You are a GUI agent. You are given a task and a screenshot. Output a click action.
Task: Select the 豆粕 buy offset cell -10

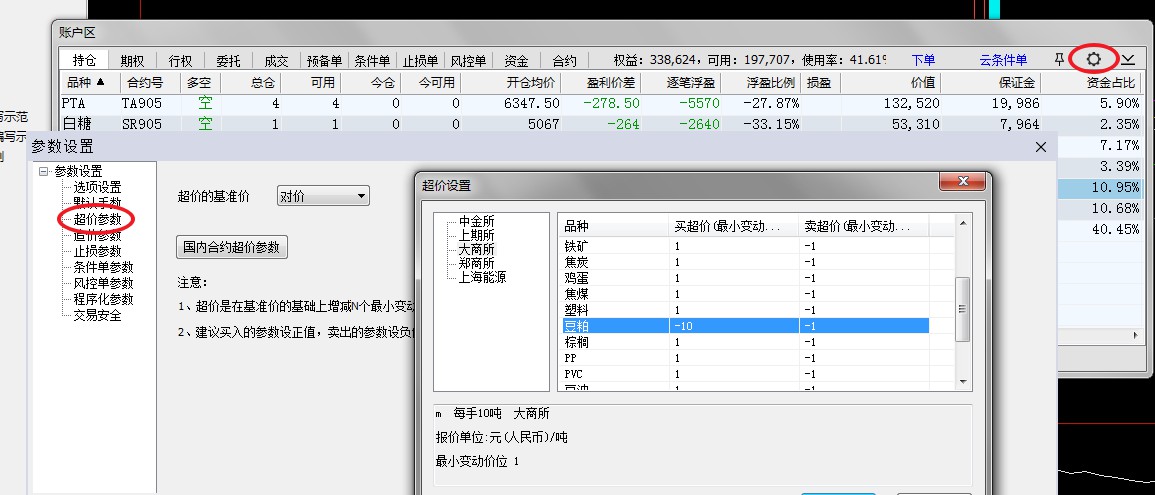(732, 326)
